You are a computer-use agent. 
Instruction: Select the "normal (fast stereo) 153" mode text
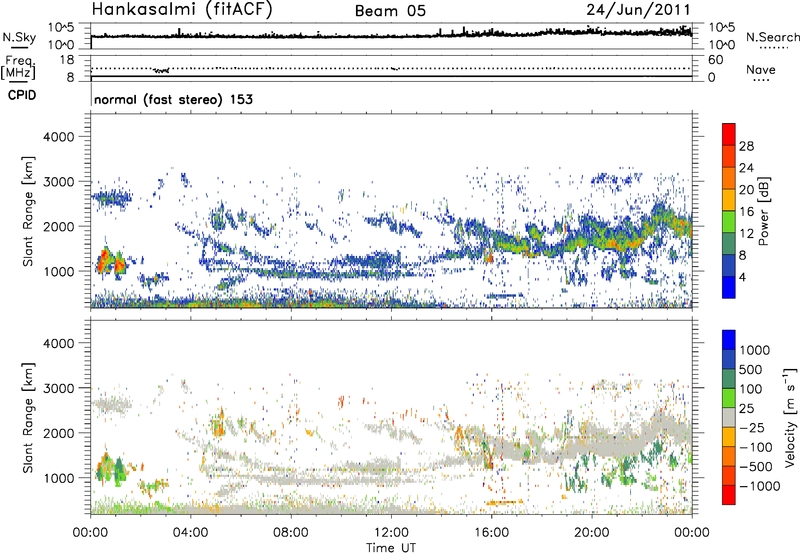[173, 99]
